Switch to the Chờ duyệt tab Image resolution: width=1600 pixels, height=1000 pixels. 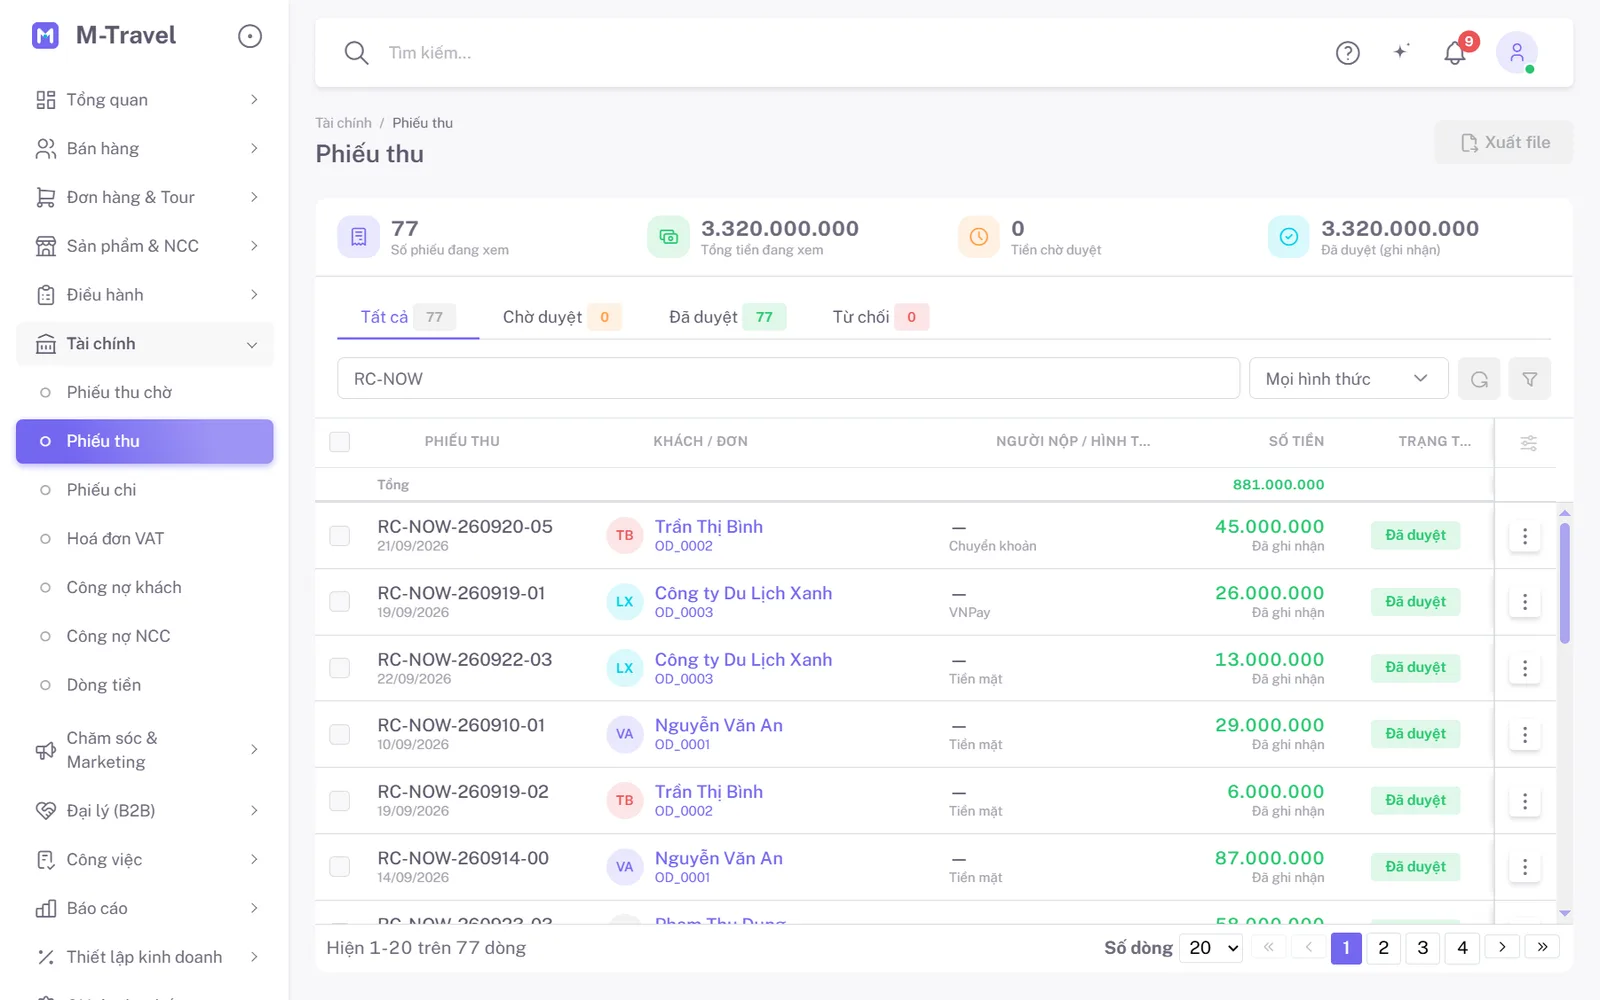562,317
